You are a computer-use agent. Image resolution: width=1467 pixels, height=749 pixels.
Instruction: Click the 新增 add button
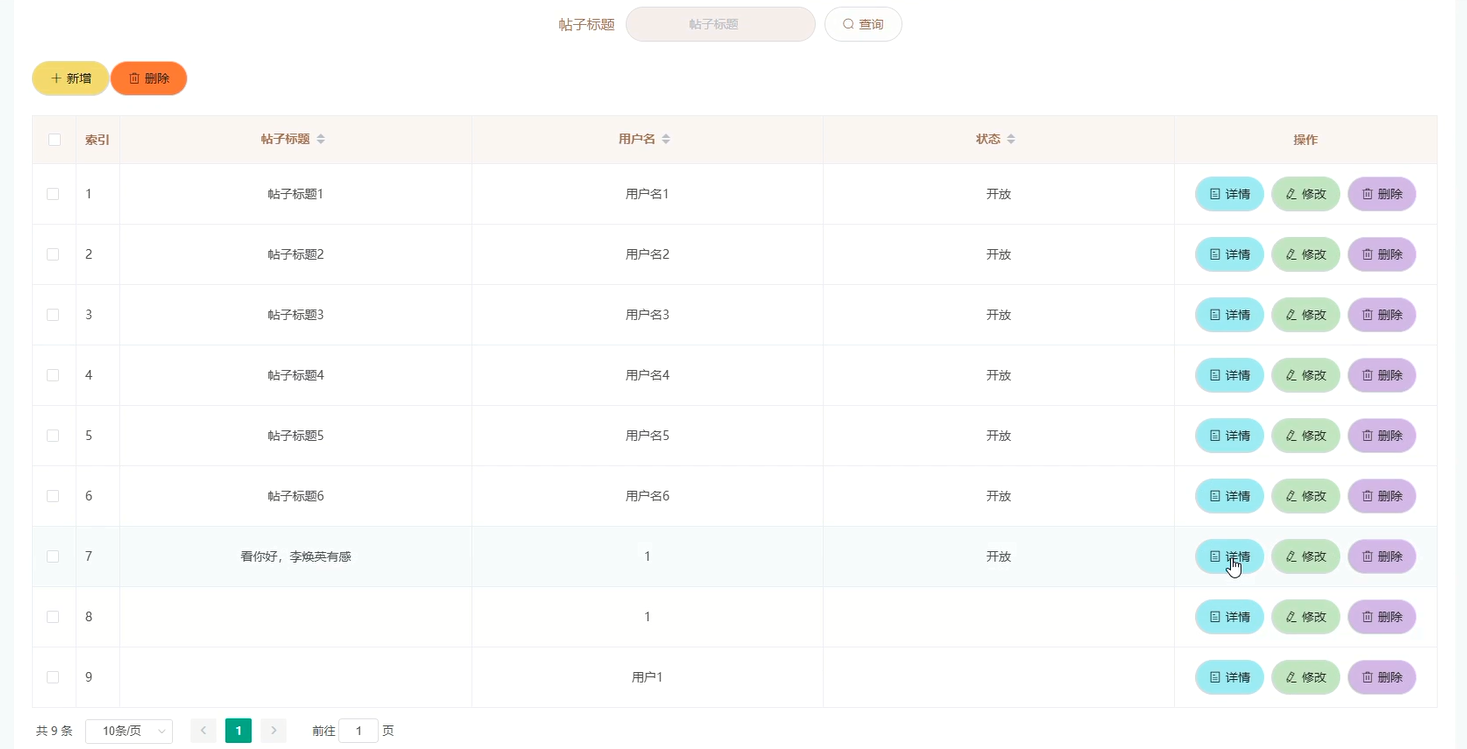pos(71,78)
